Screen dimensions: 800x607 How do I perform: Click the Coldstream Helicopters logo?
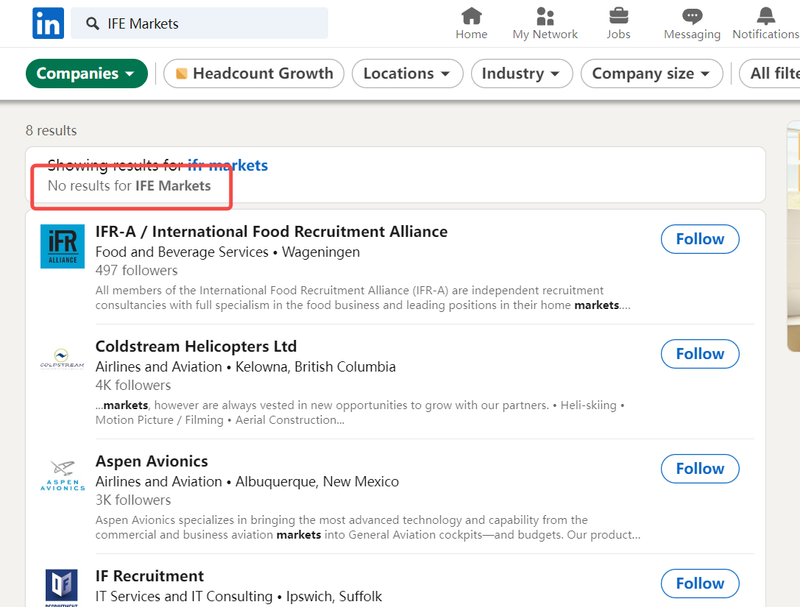click(62, 359)
